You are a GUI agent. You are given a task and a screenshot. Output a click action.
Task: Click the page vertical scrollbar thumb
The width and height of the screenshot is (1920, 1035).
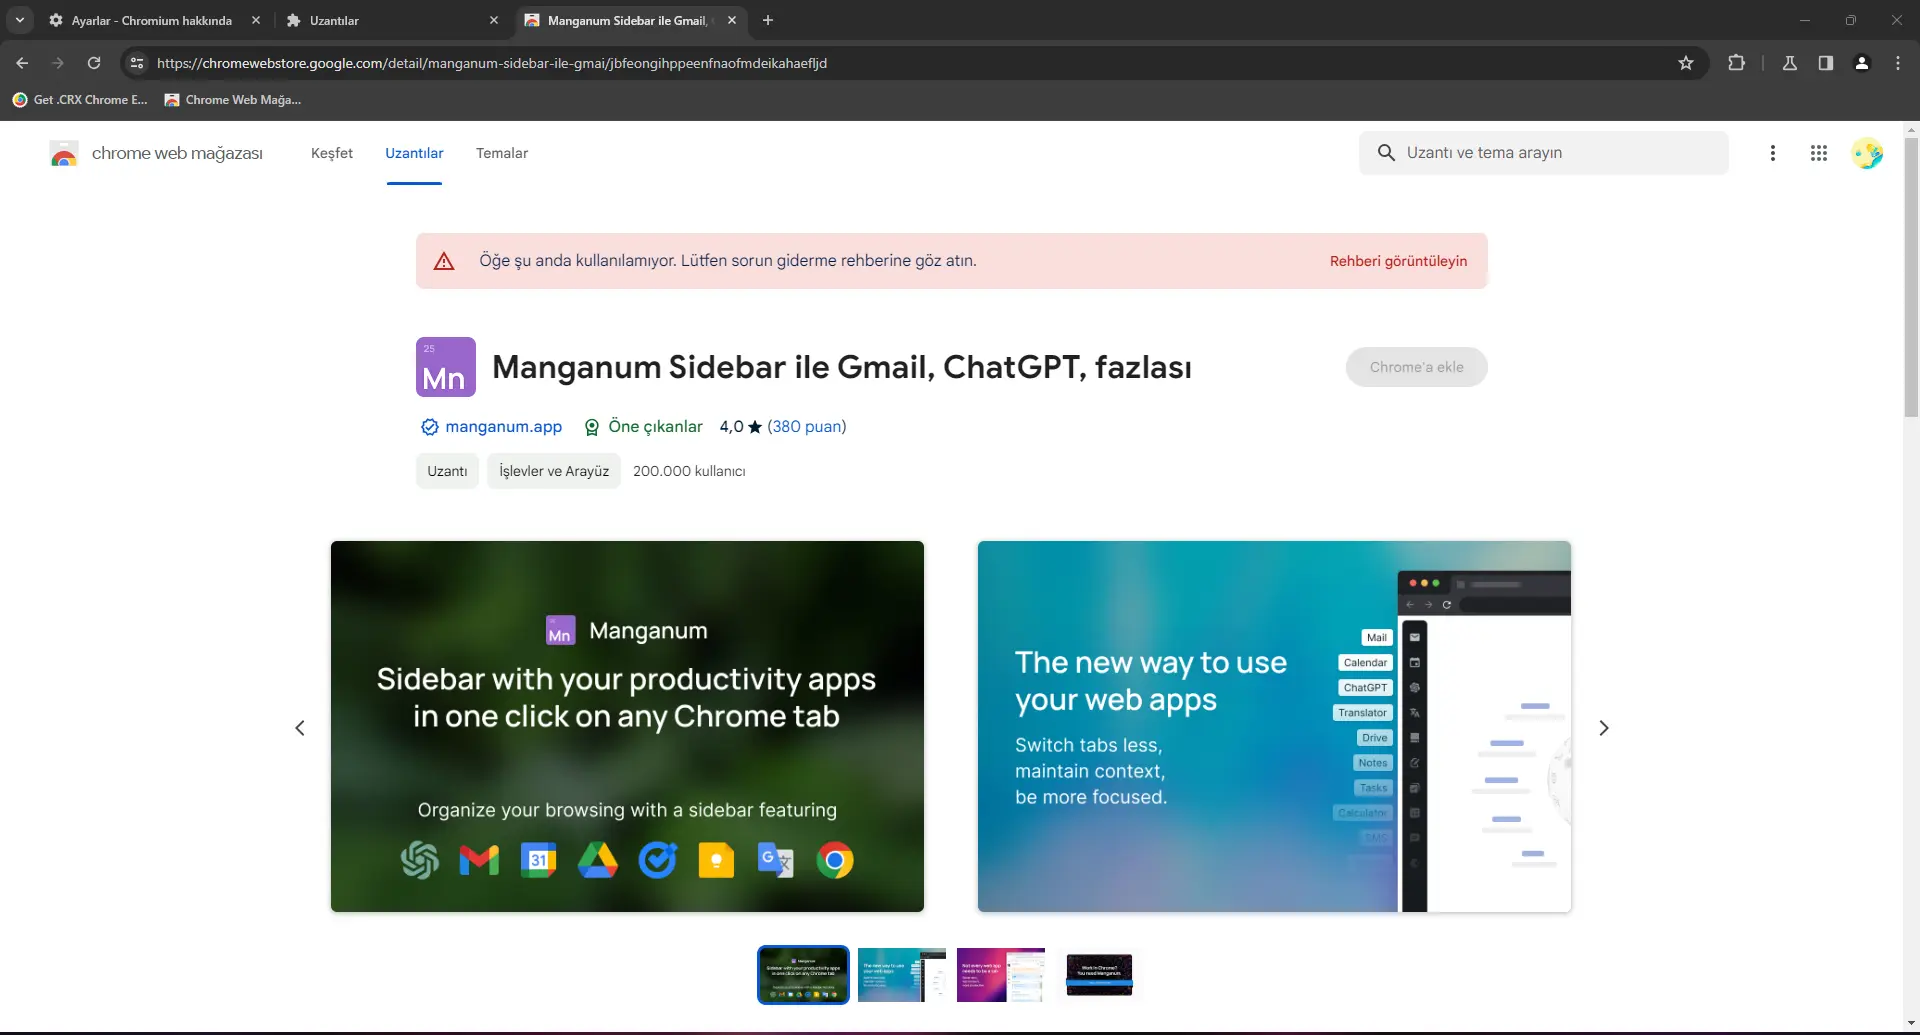point(1911,277)
